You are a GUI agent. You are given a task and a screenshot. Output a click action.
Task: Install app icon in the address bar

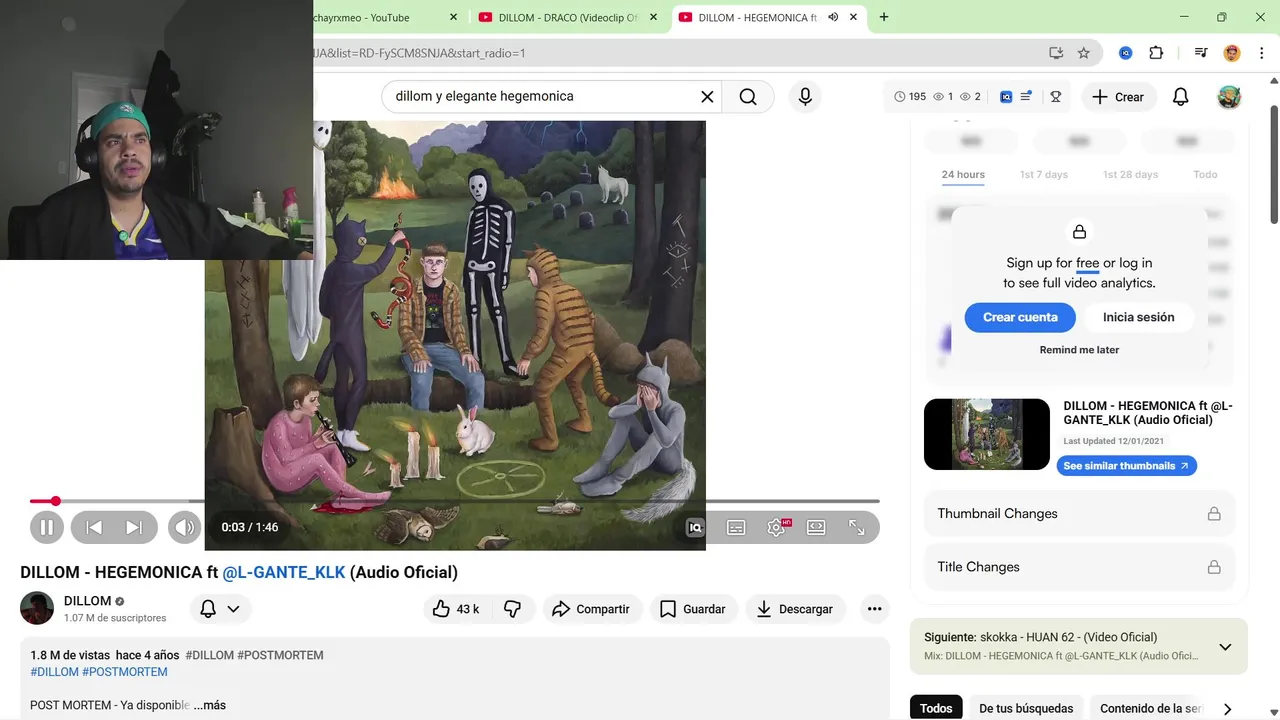pos(1056,53)
